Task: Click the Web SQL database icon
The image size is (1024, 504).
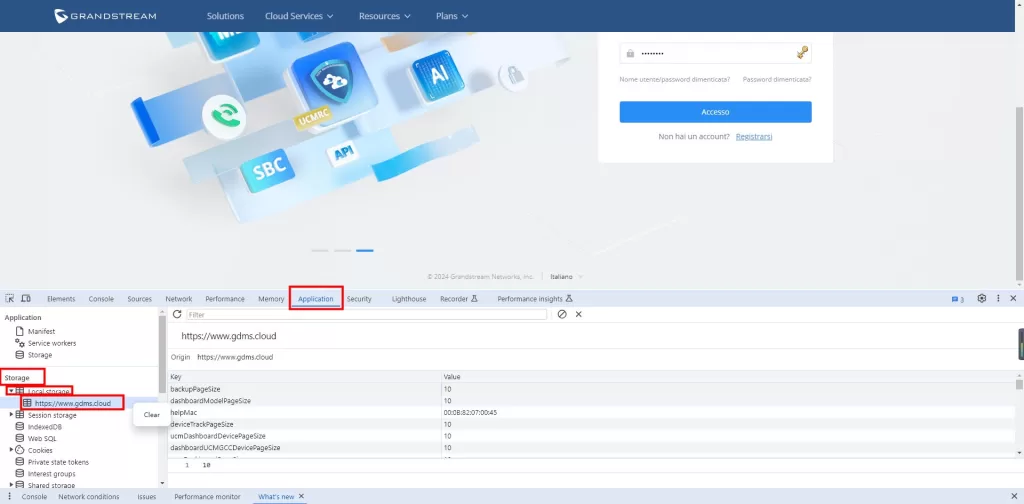Action: click(20, 438)
